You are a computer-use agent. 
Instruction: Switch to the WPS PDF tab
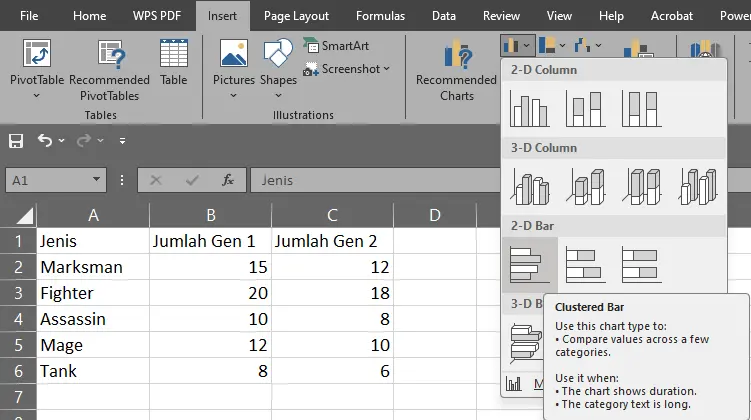coord(157,16)
